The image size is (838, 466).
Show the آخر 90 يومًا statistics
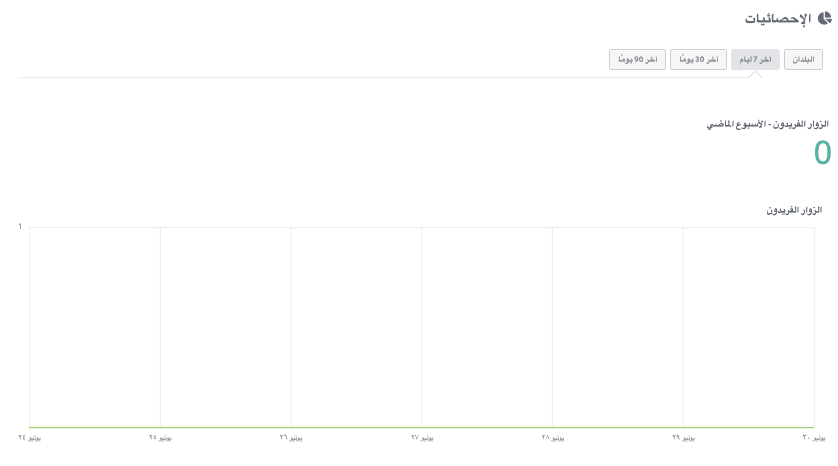pyautogui.click(x=638, y=59)
